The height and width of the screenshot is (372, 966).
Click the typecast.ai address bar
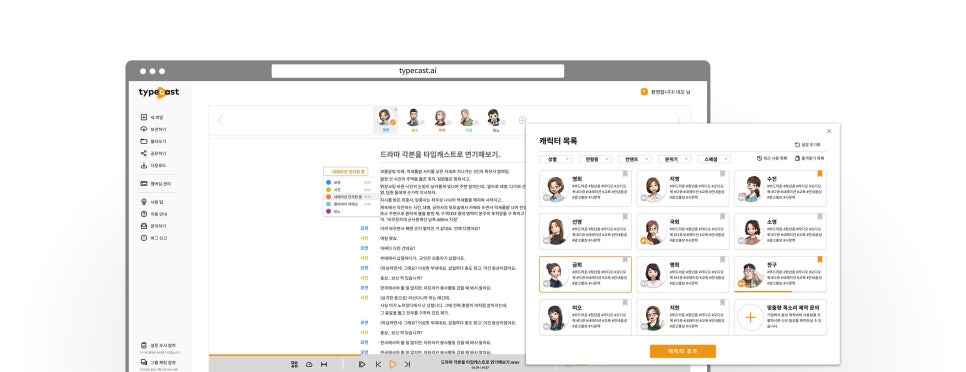[418, 71]
